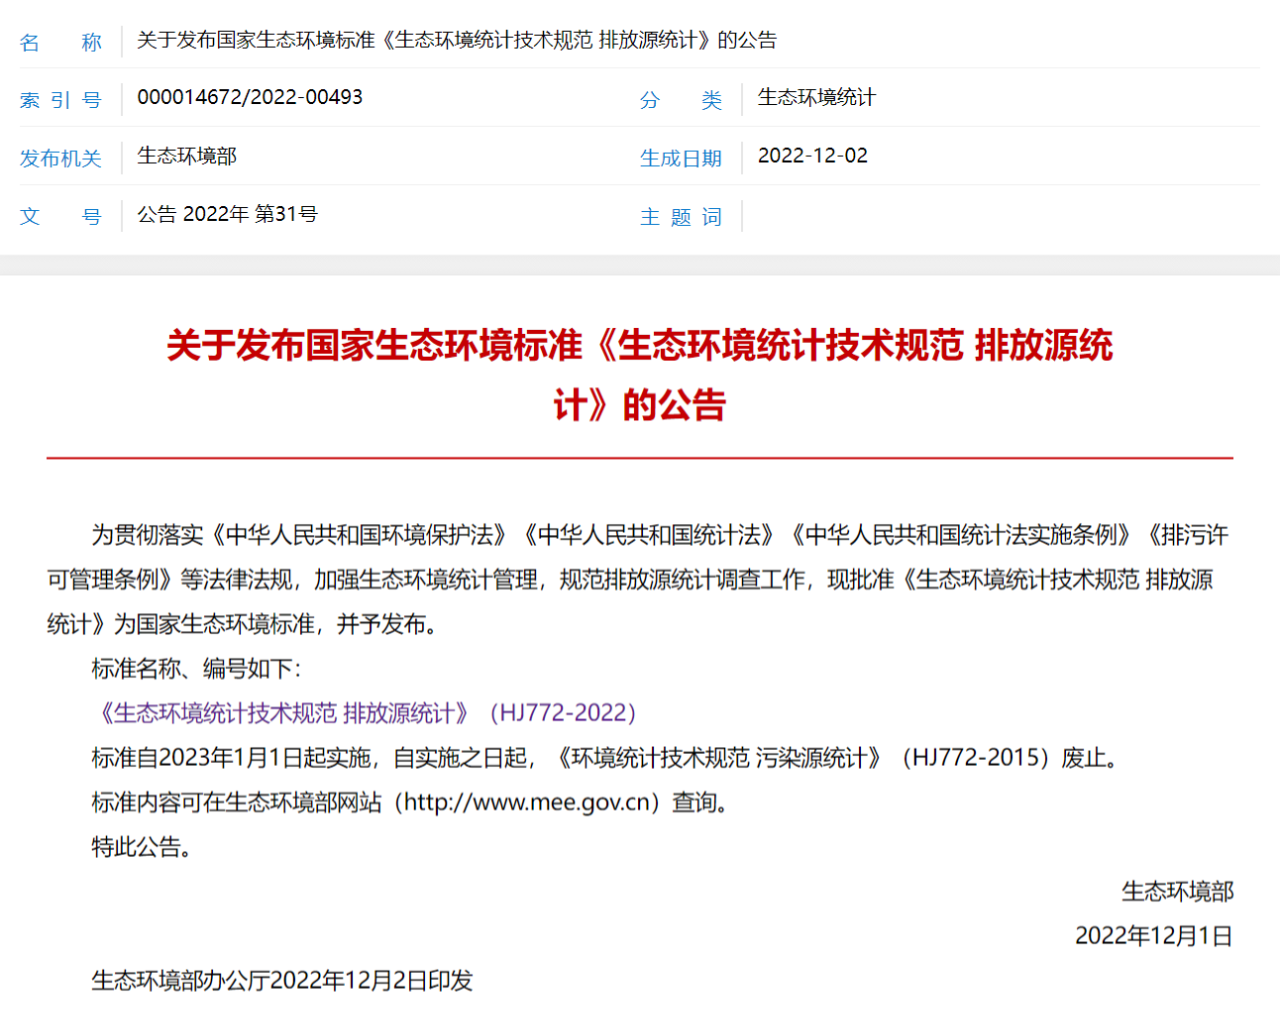Click the 分类 field label
This screenshot has height=1014, width=1280.
tap(680, 99)
